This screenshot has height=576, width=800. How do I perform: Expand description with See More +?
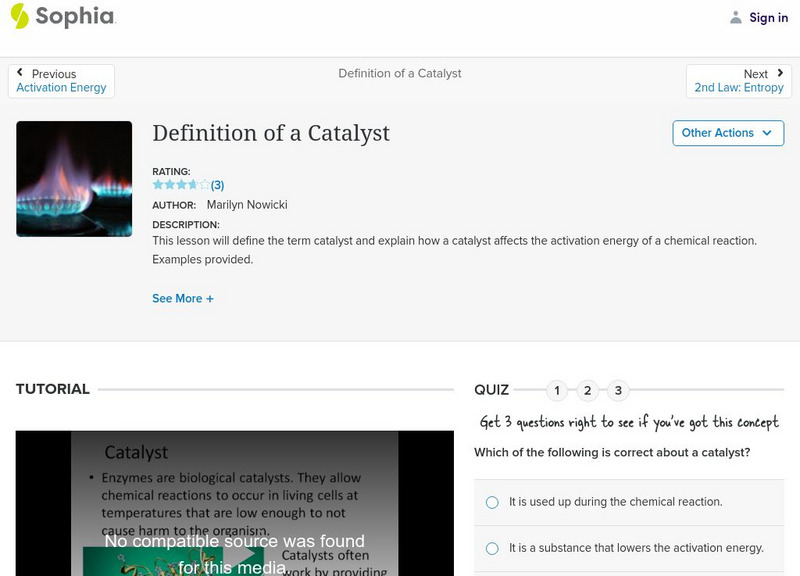tap(183, 298)
